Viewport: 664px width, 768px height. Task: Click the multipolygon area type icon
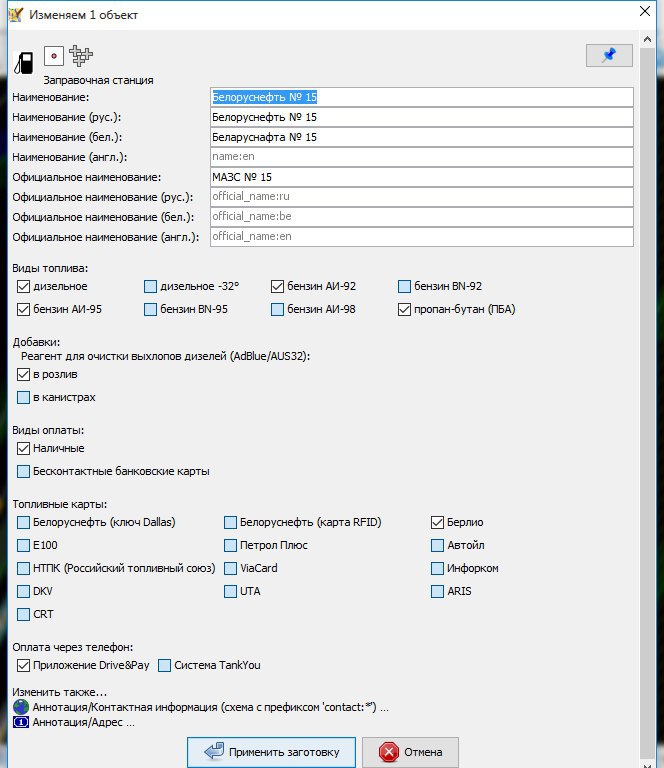81,55
